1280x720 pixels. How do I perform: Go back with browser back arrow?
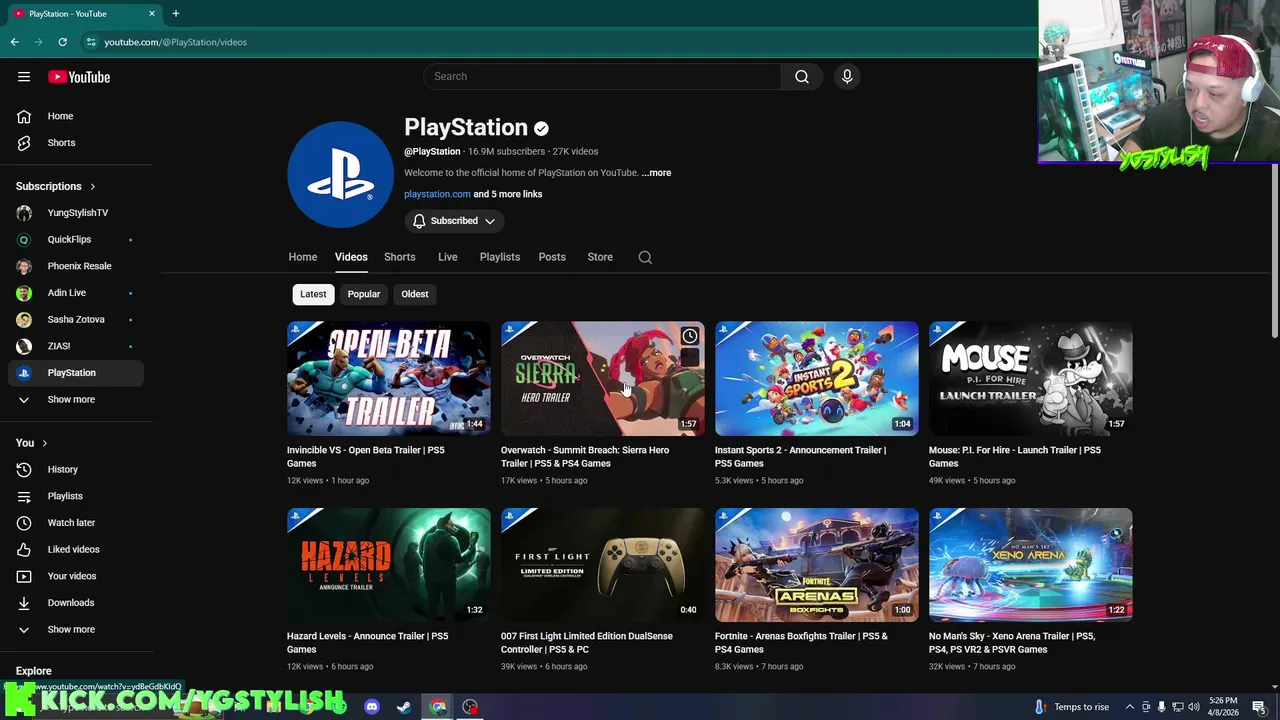[14, 42]
